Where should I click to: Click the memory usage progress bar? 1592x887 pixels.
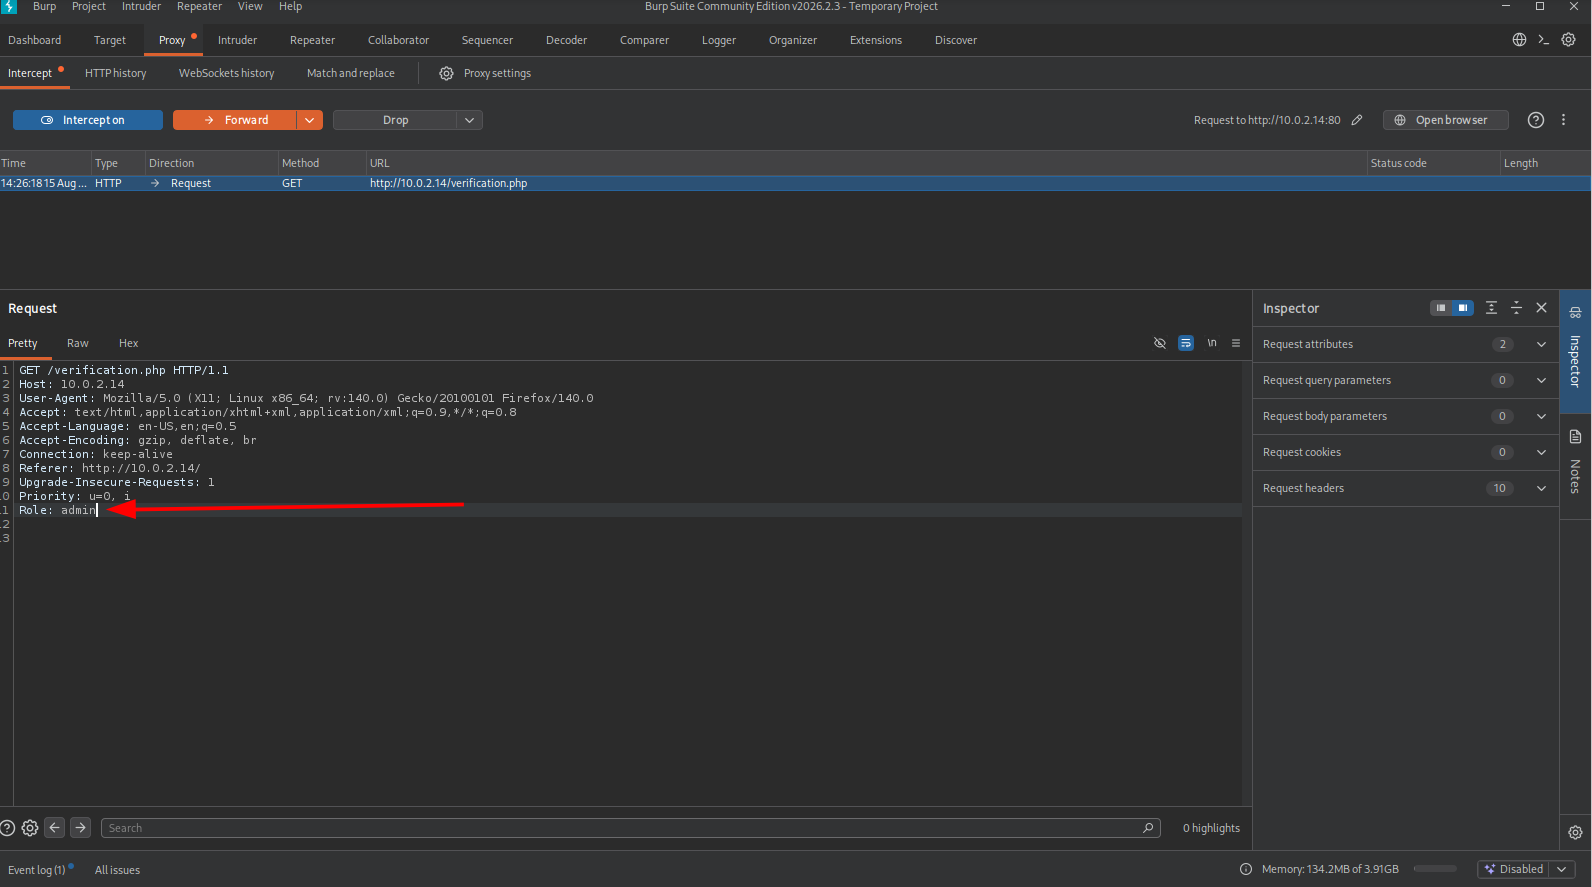click(x=1435, y=868)
